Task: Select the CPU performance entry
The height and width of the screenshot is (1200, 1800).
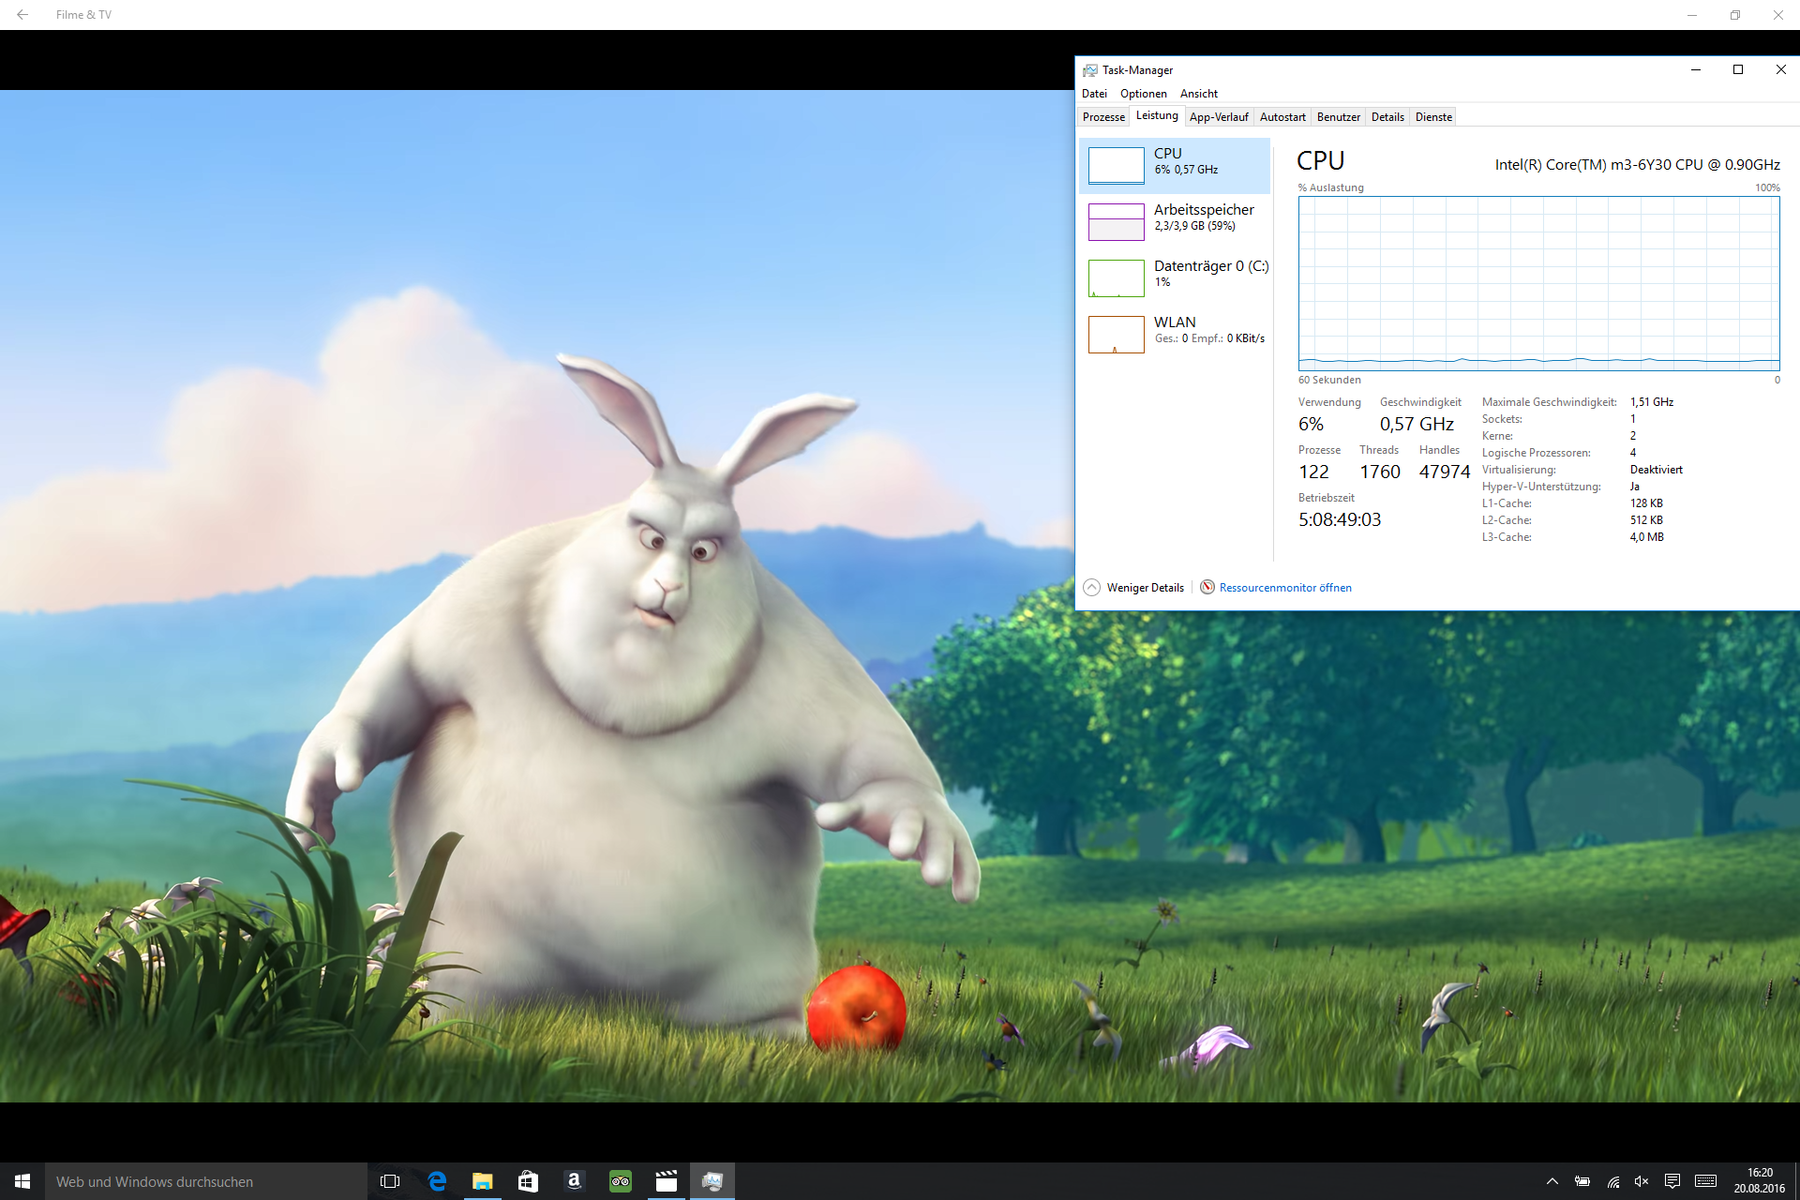Action: [1174, 165]
